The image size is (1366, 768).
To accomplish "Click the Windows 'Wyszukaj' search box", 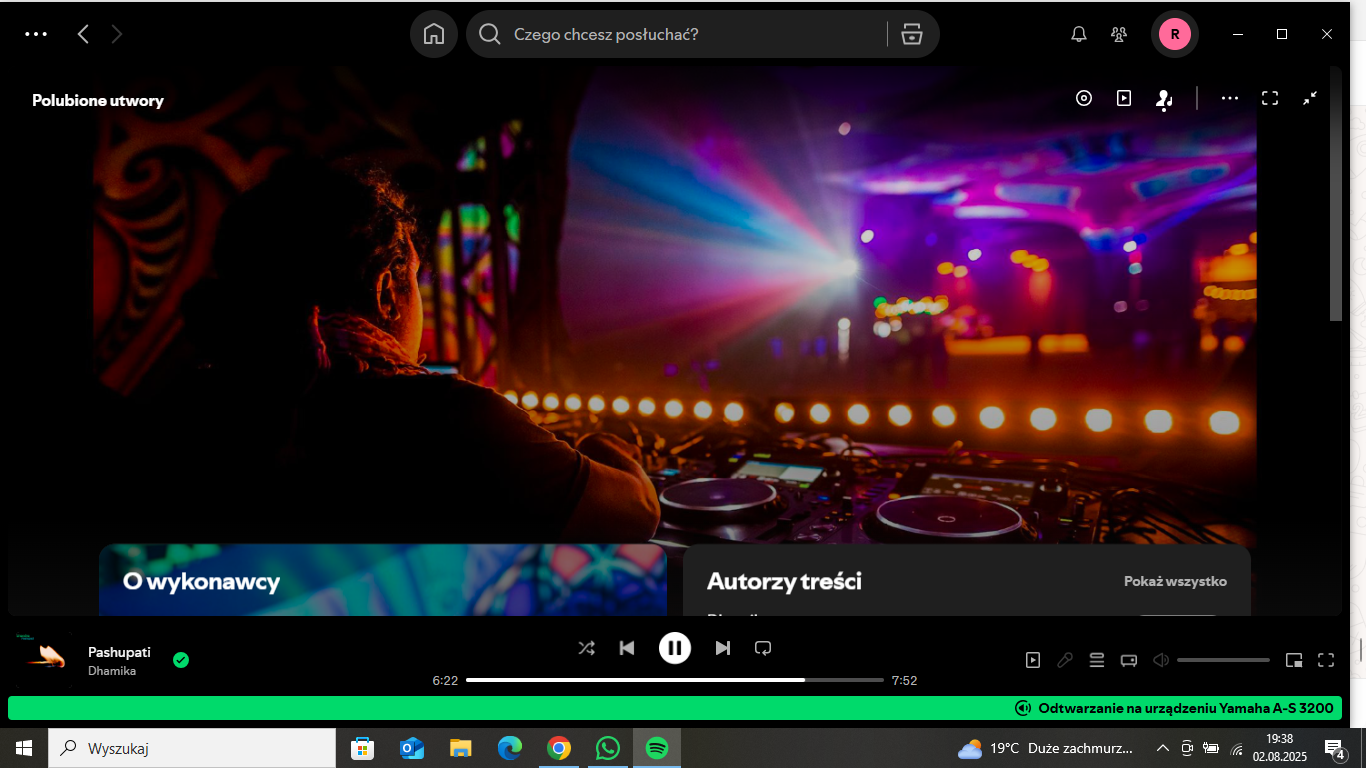I will click(x=192, y=748).
